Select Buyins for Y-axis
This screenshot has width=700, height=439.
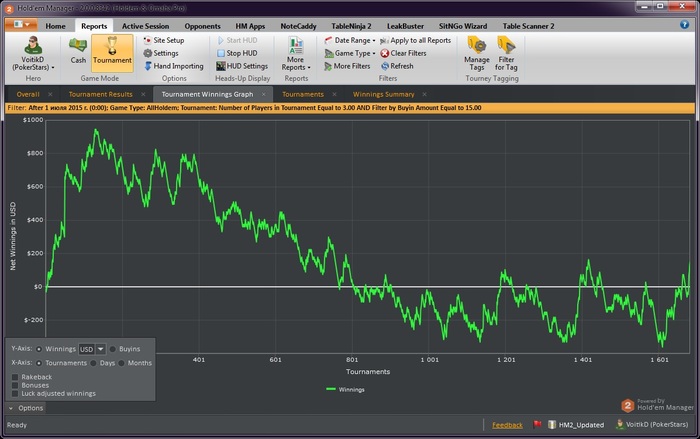[x=112, y=349]
